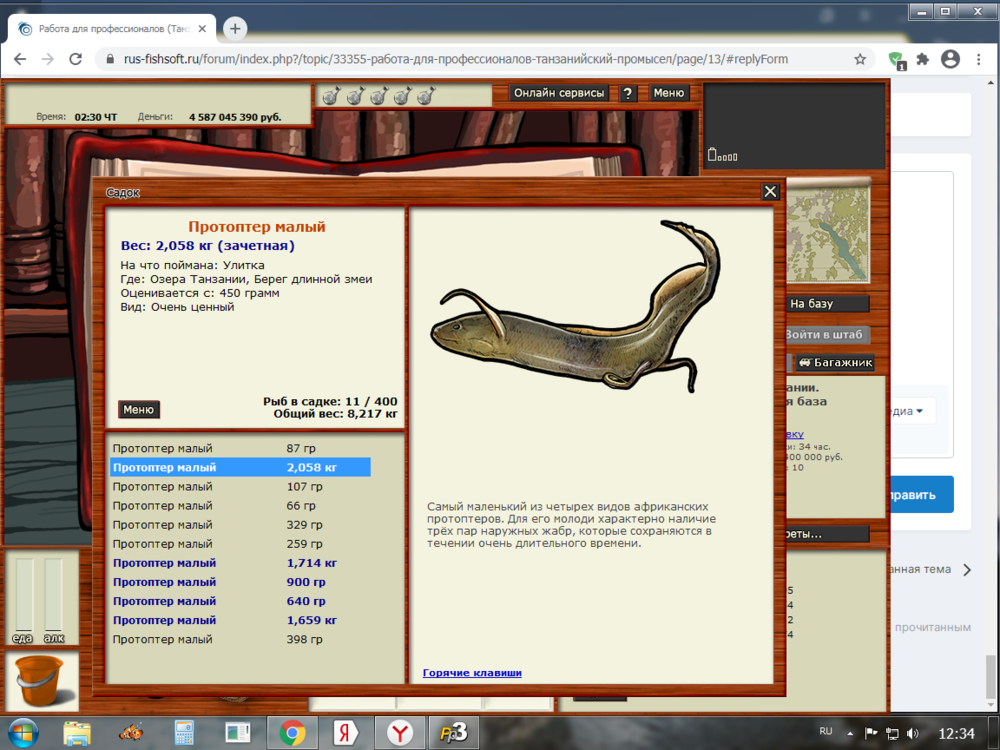Open the calculator taskbar icon
1000x750 pixels.
click(x=184, y=733)
